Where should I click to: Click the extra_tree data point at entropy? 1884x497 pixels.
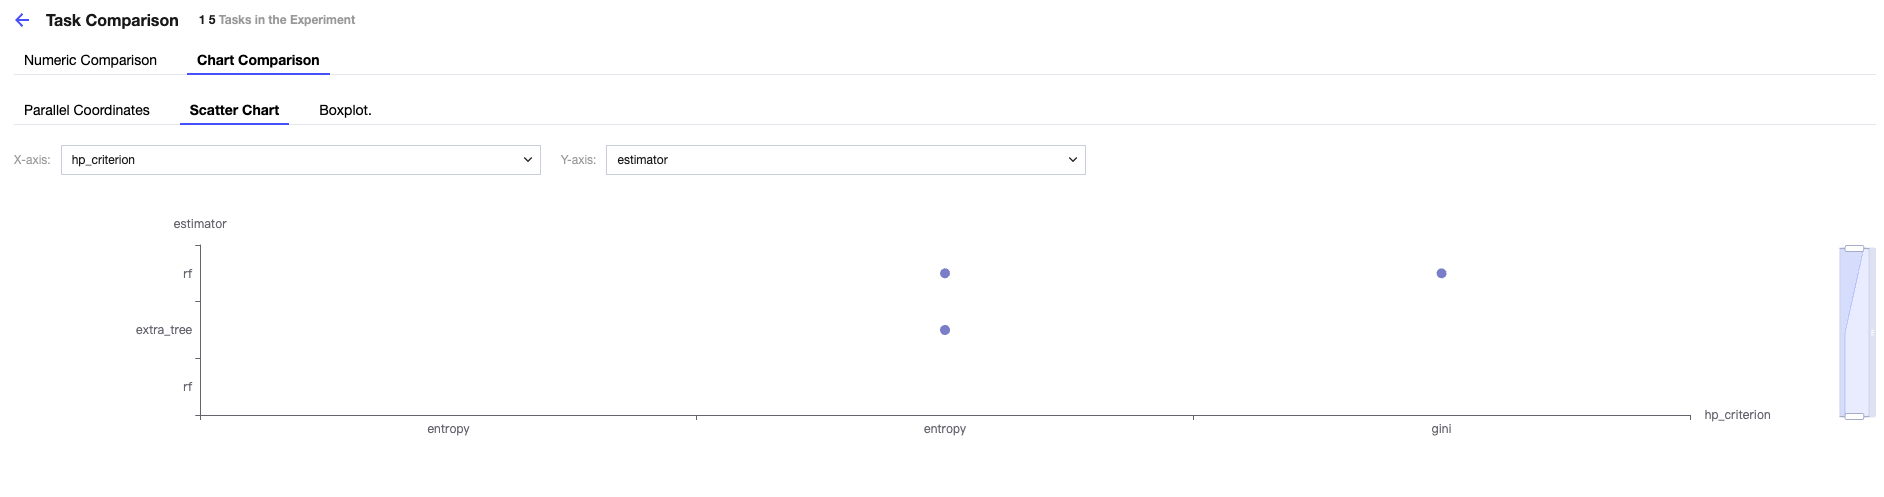(x=945, y=330)
